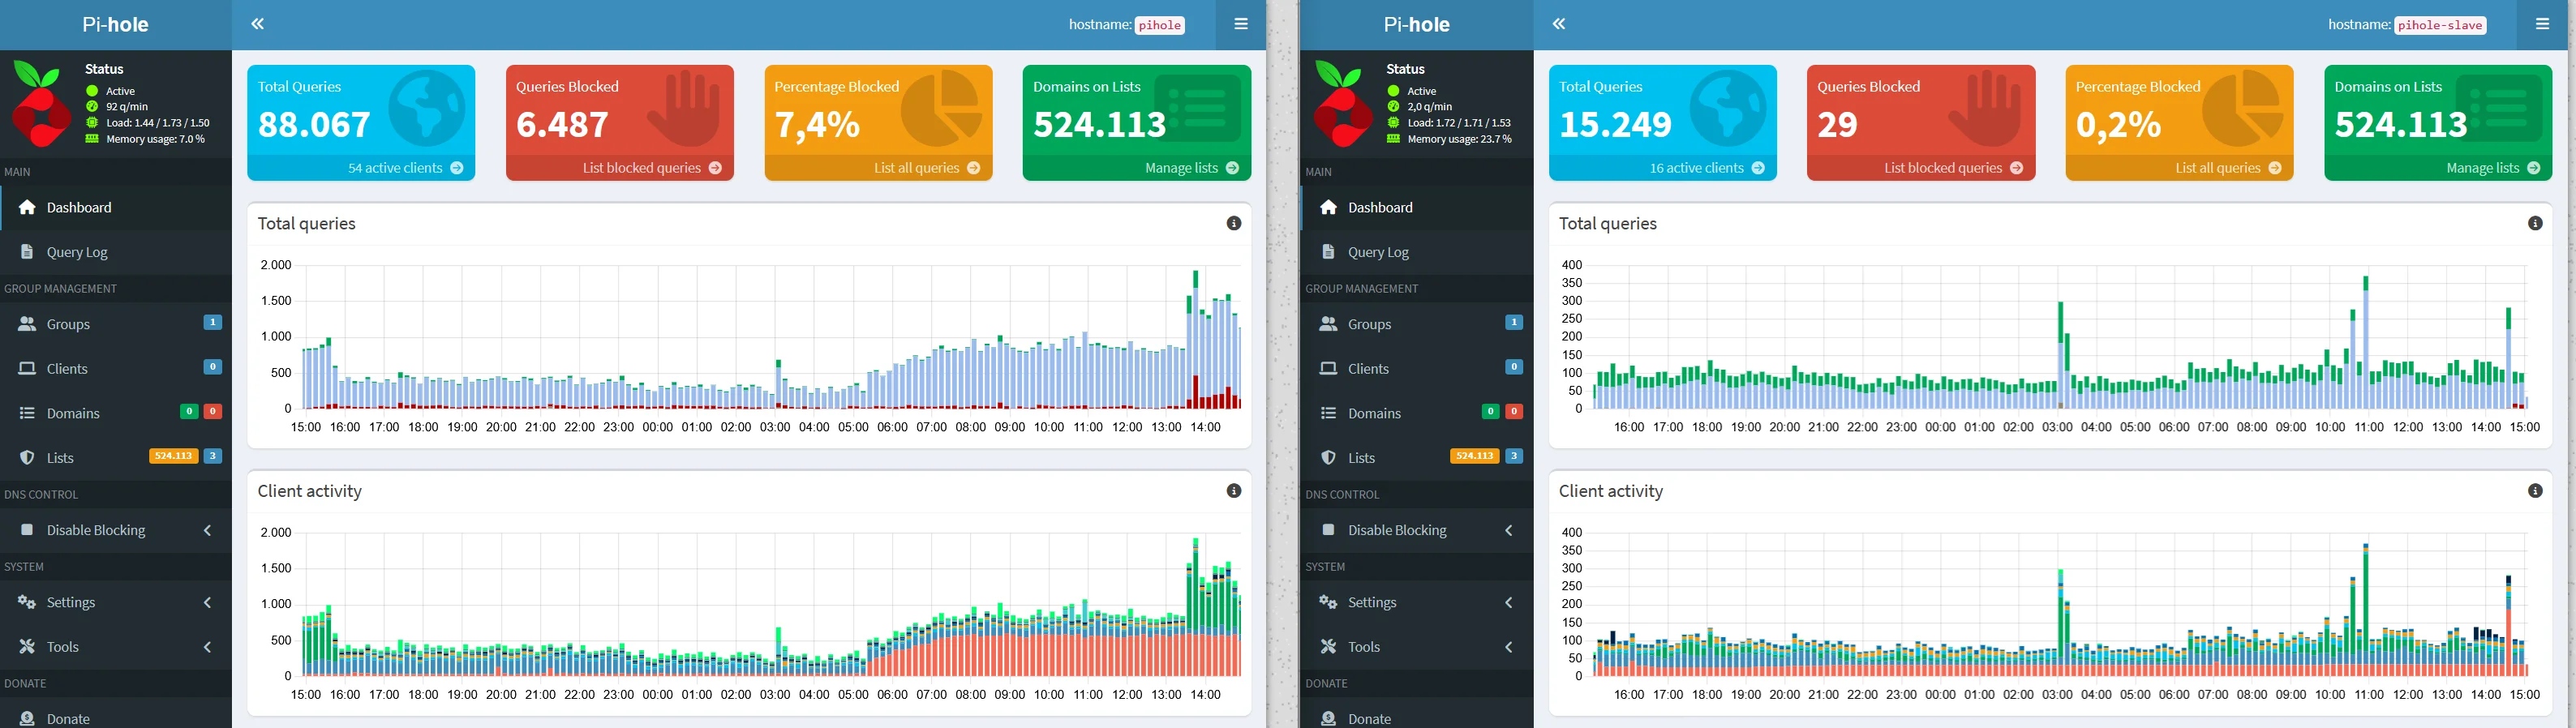Click 'Memory usage: 23.7 %' status text
The image size is (2576, 728).
[x=1460, y=139]
